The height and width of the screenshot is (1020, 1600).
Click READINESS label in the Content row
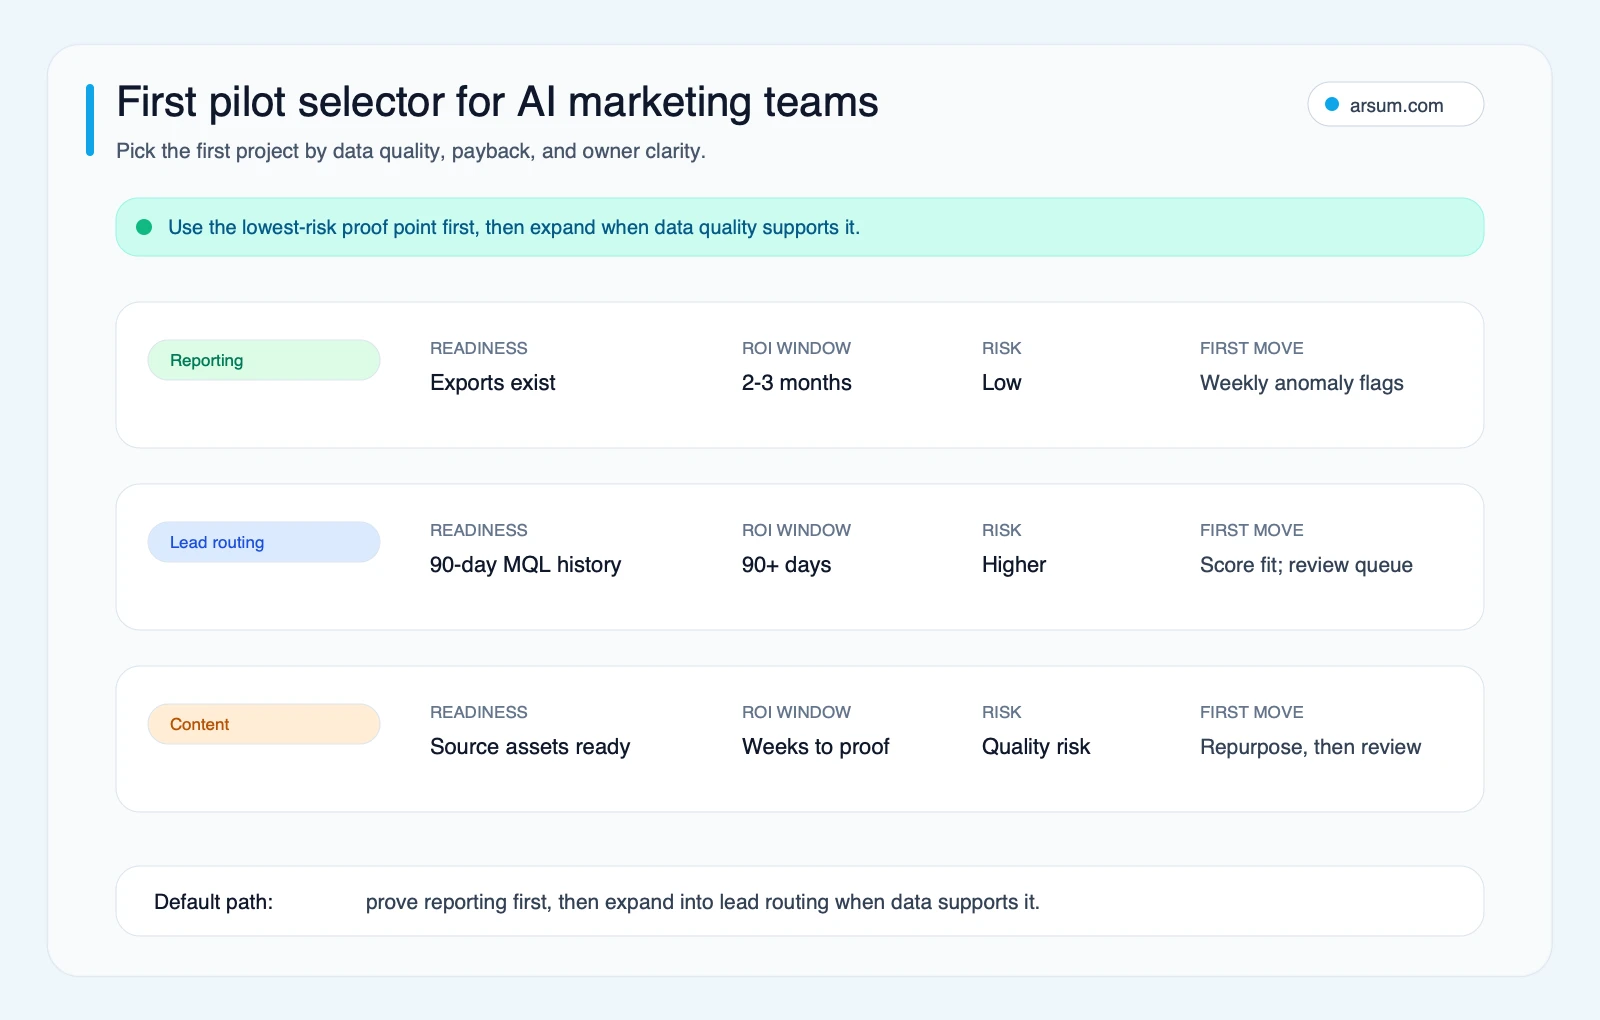point(479,712)
